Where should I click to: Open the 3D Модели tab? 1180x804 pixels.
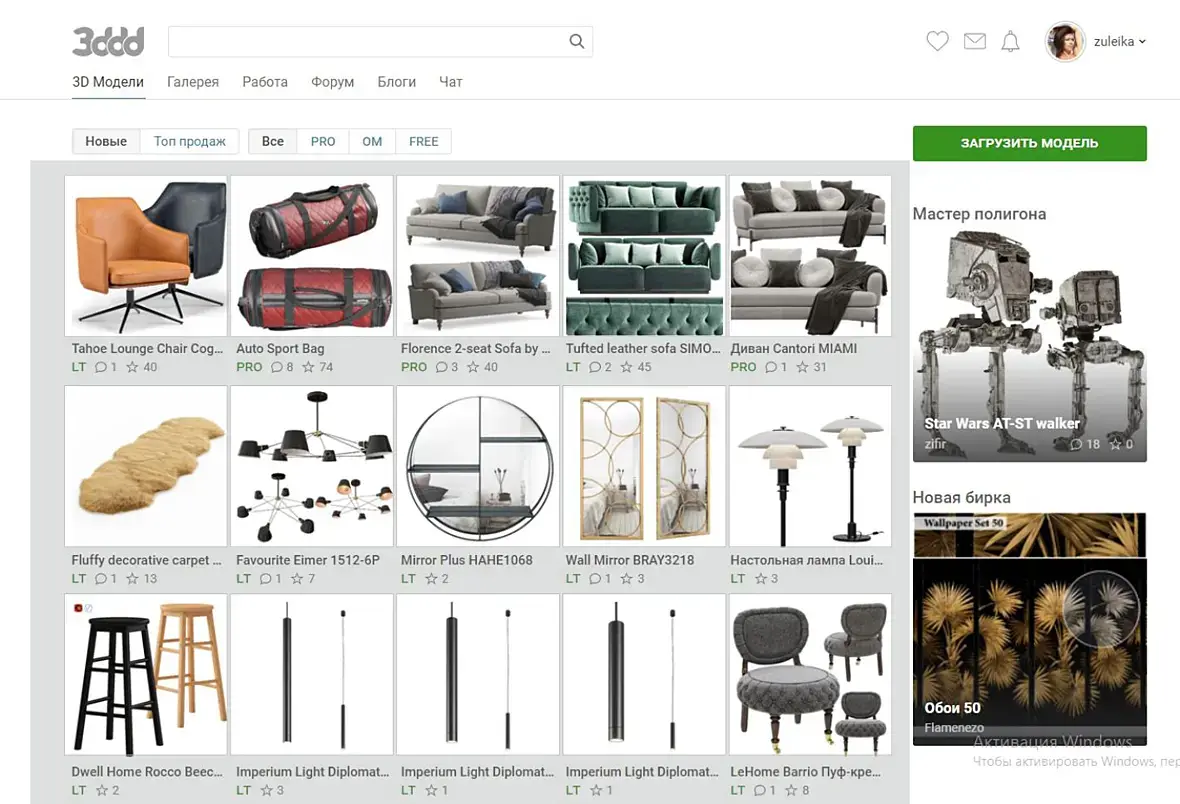click(108, 82)
